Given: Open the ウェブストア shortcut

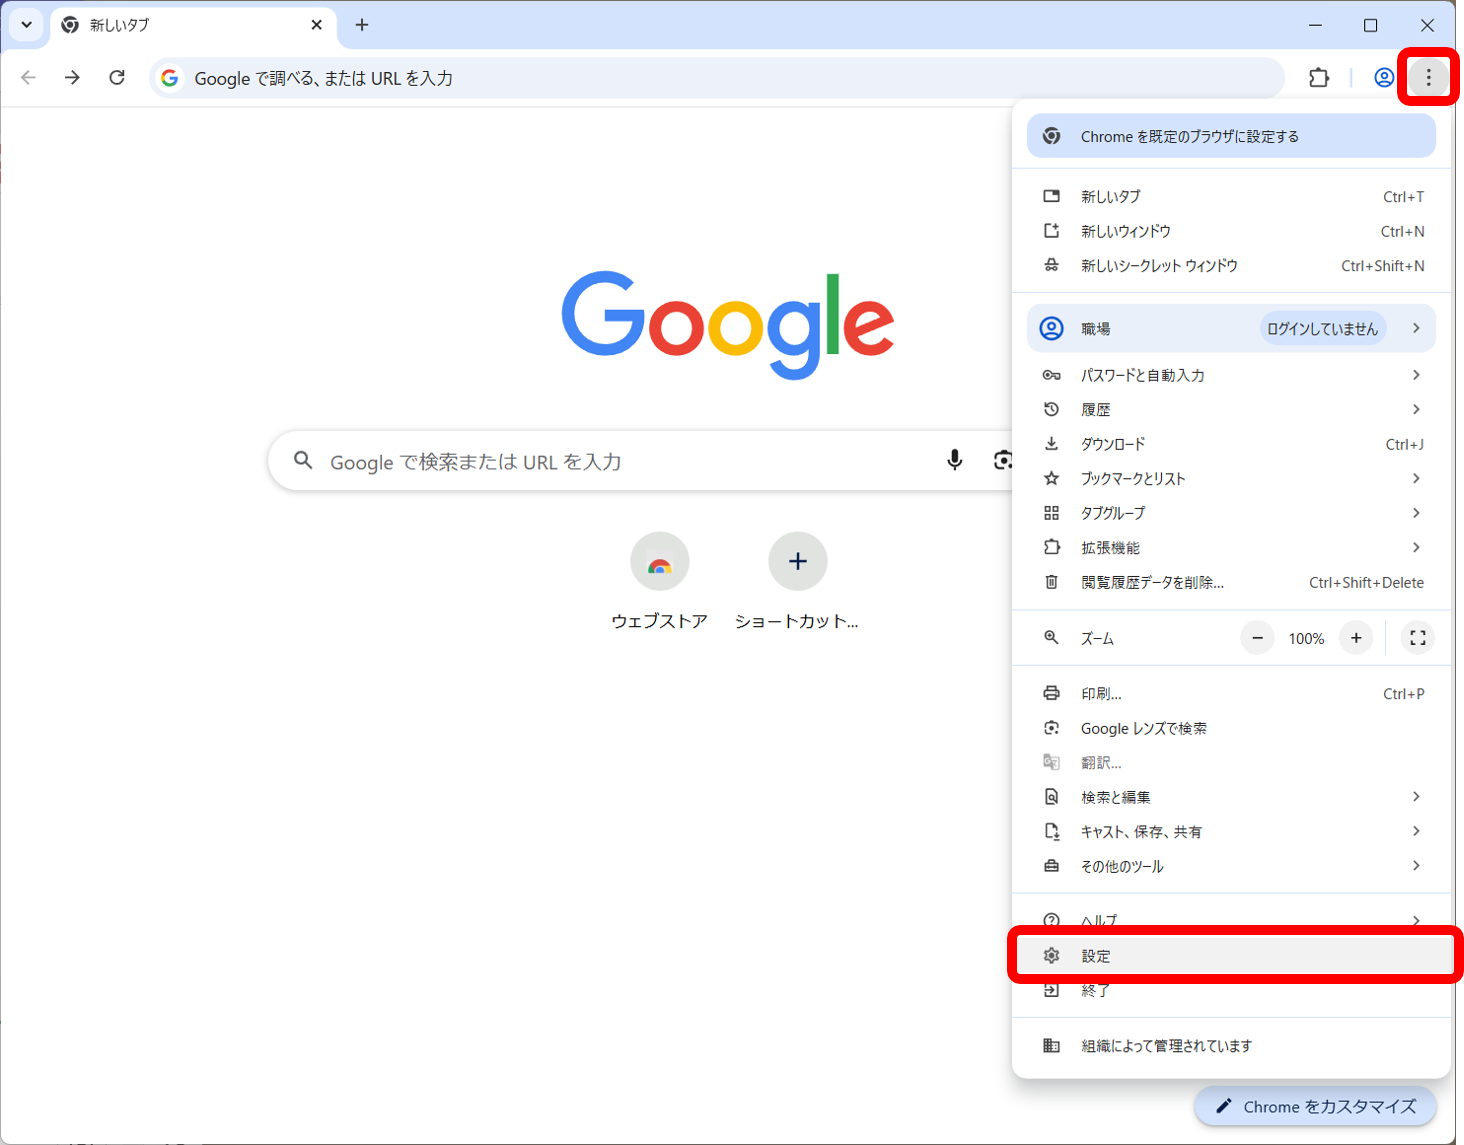Looking at the screenshot, I should coord(659,581).
